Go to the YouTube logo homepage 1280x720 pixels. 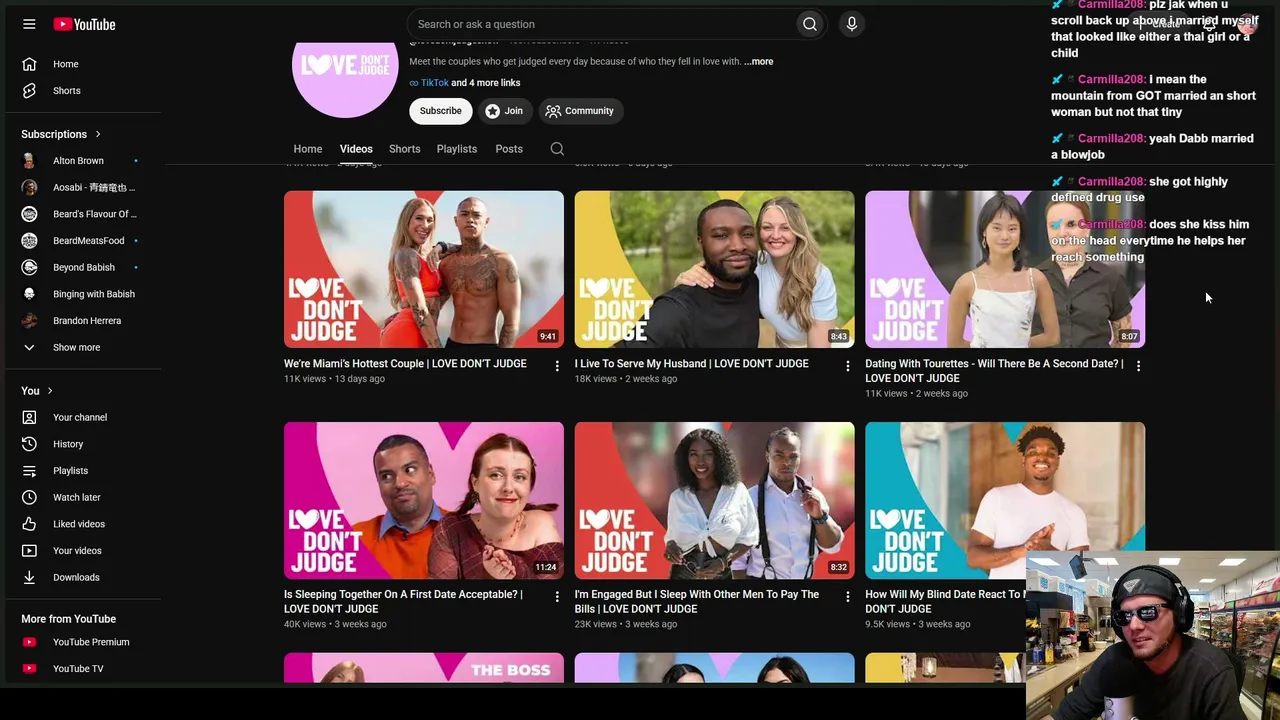(x=84, y=24)
